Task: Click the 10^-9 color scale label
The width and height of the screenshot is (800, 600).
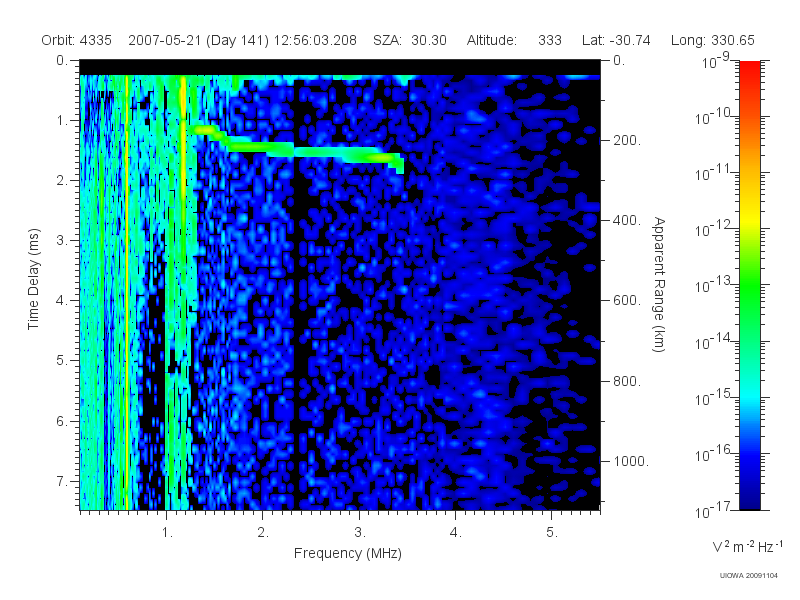Action: click(716, 62)
